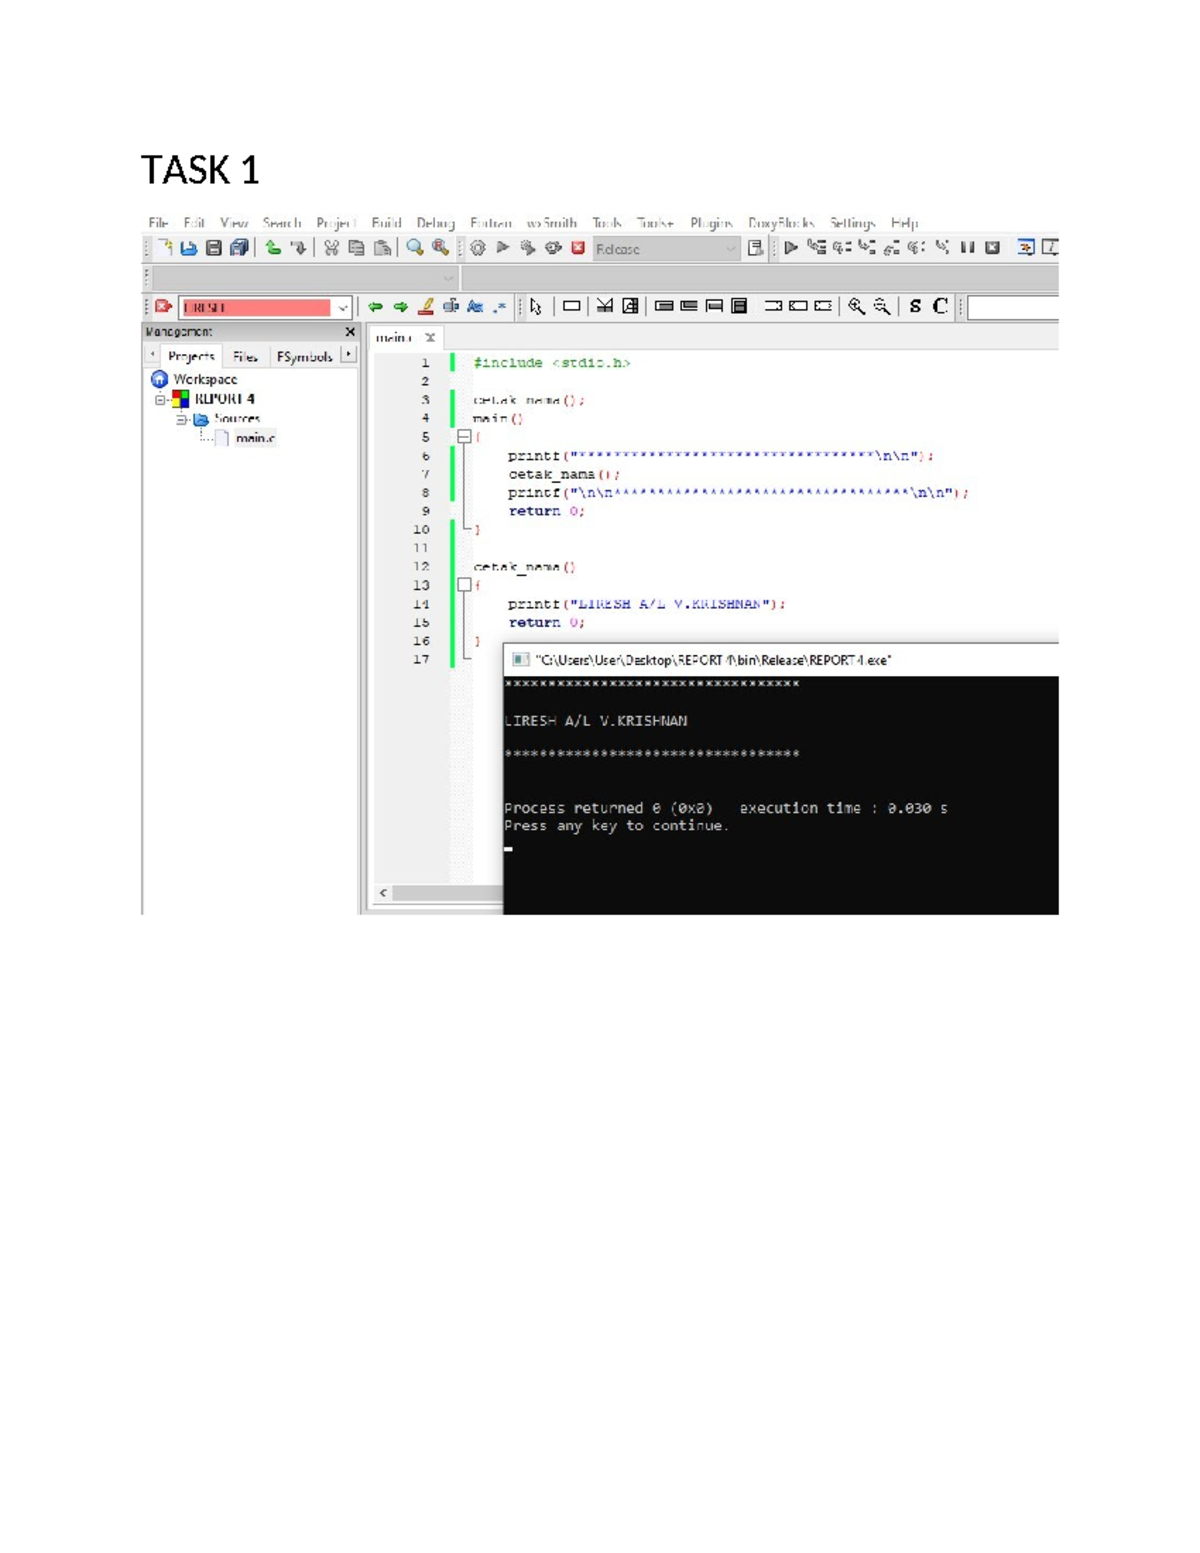Viewport: 1200px width, 1553px height.
Task: Toggle highlighting with the marker pen icon
Action: click(x=426, y=307)
